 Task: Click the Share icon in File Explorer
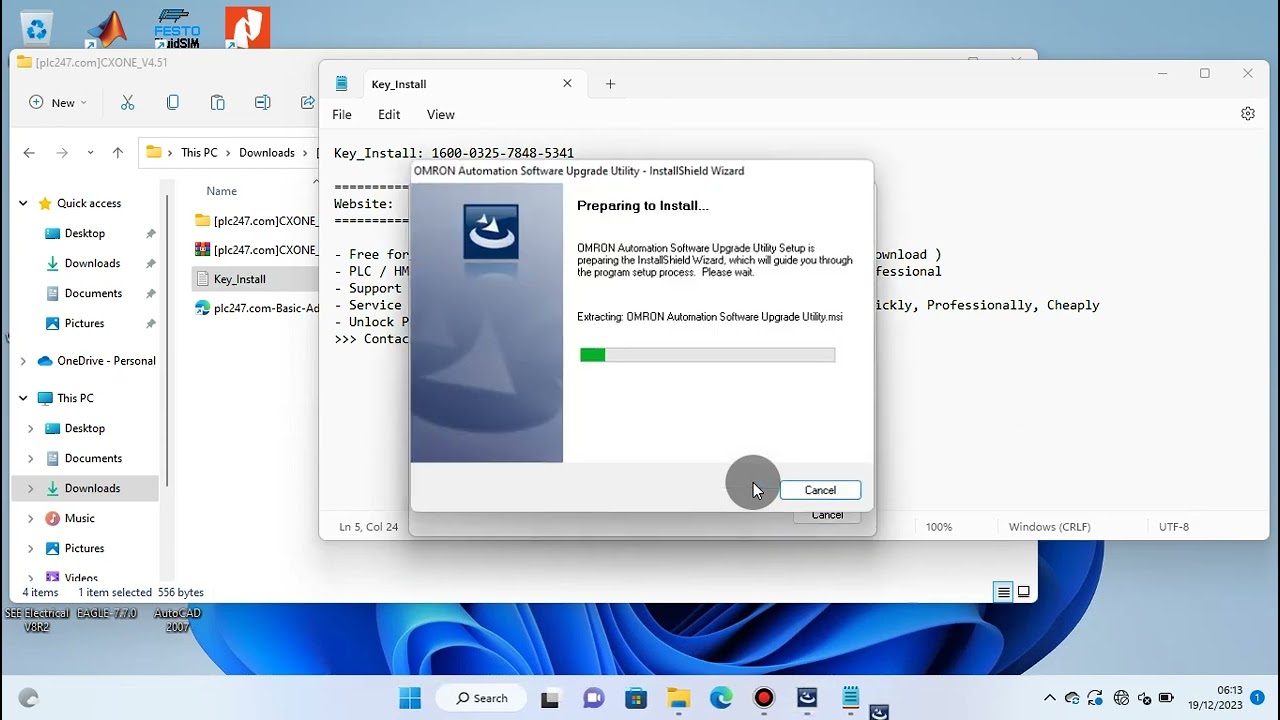click(307, 103)
